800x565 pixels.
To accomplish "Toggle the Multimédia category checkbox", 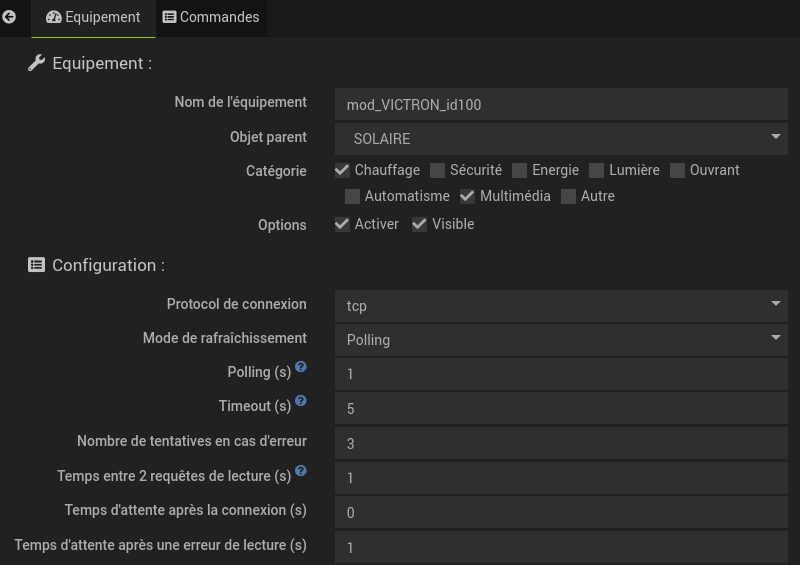I will (x=467, y=196).
